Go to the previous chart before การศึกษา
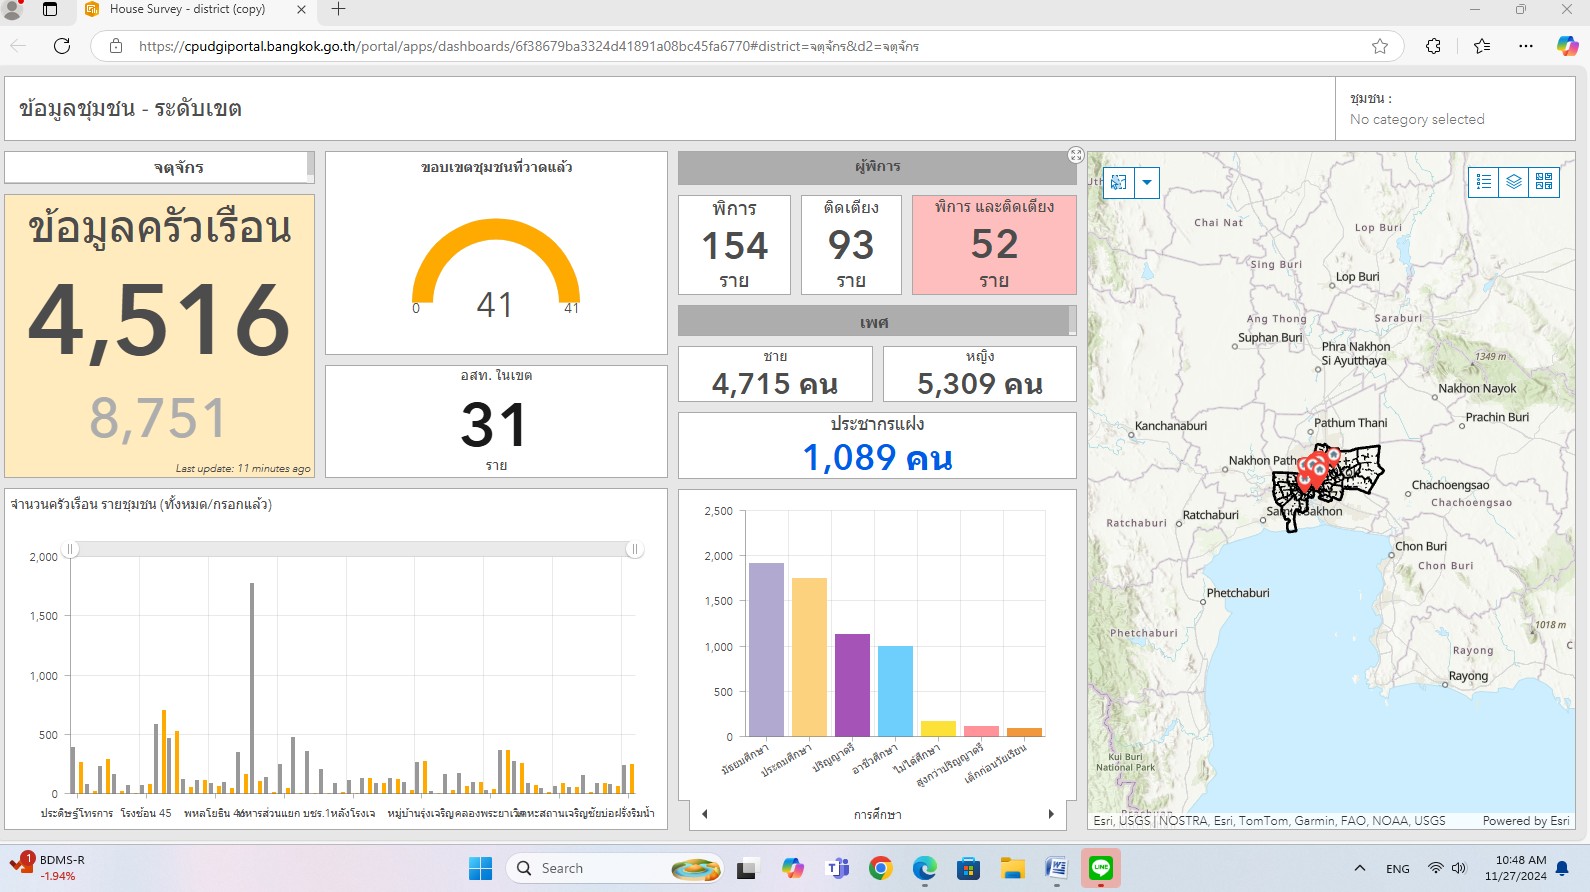 [705, 814]
